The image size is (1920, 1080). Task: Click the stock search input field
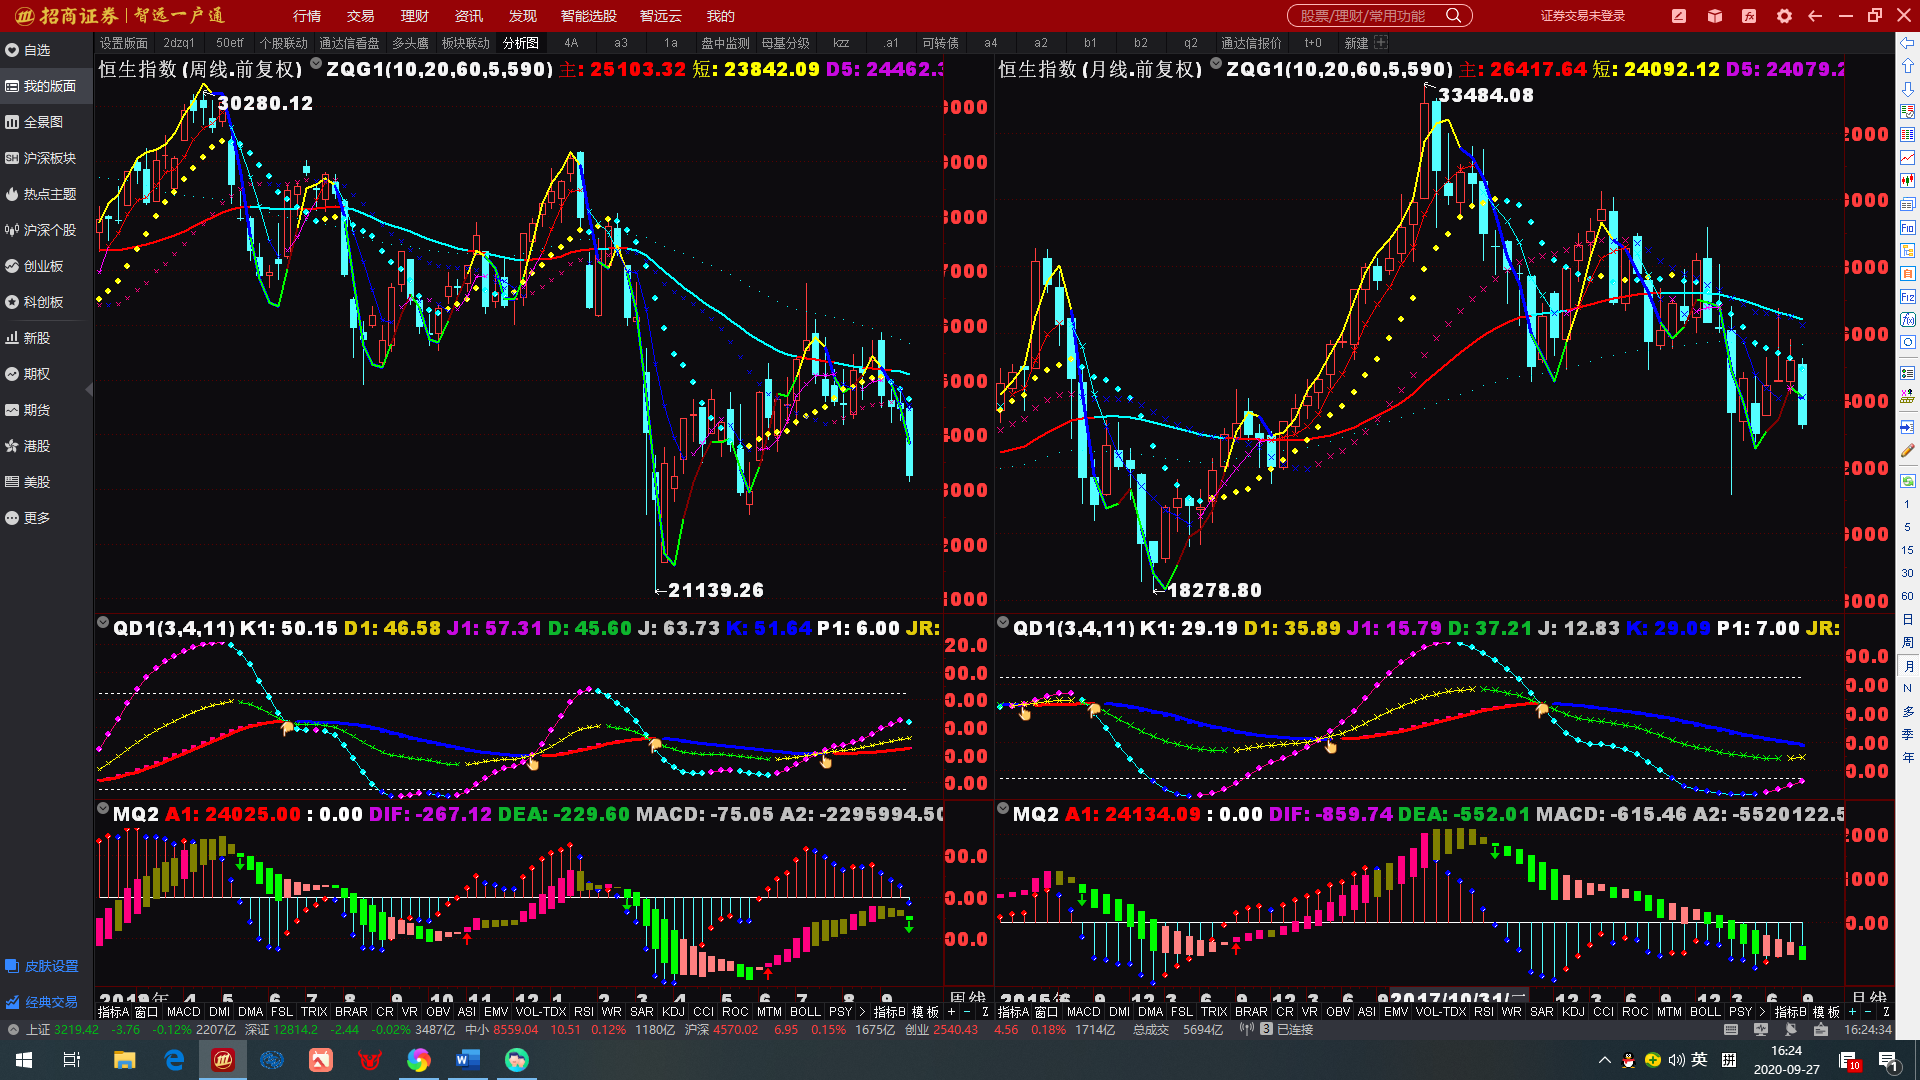click(1365, 16)
